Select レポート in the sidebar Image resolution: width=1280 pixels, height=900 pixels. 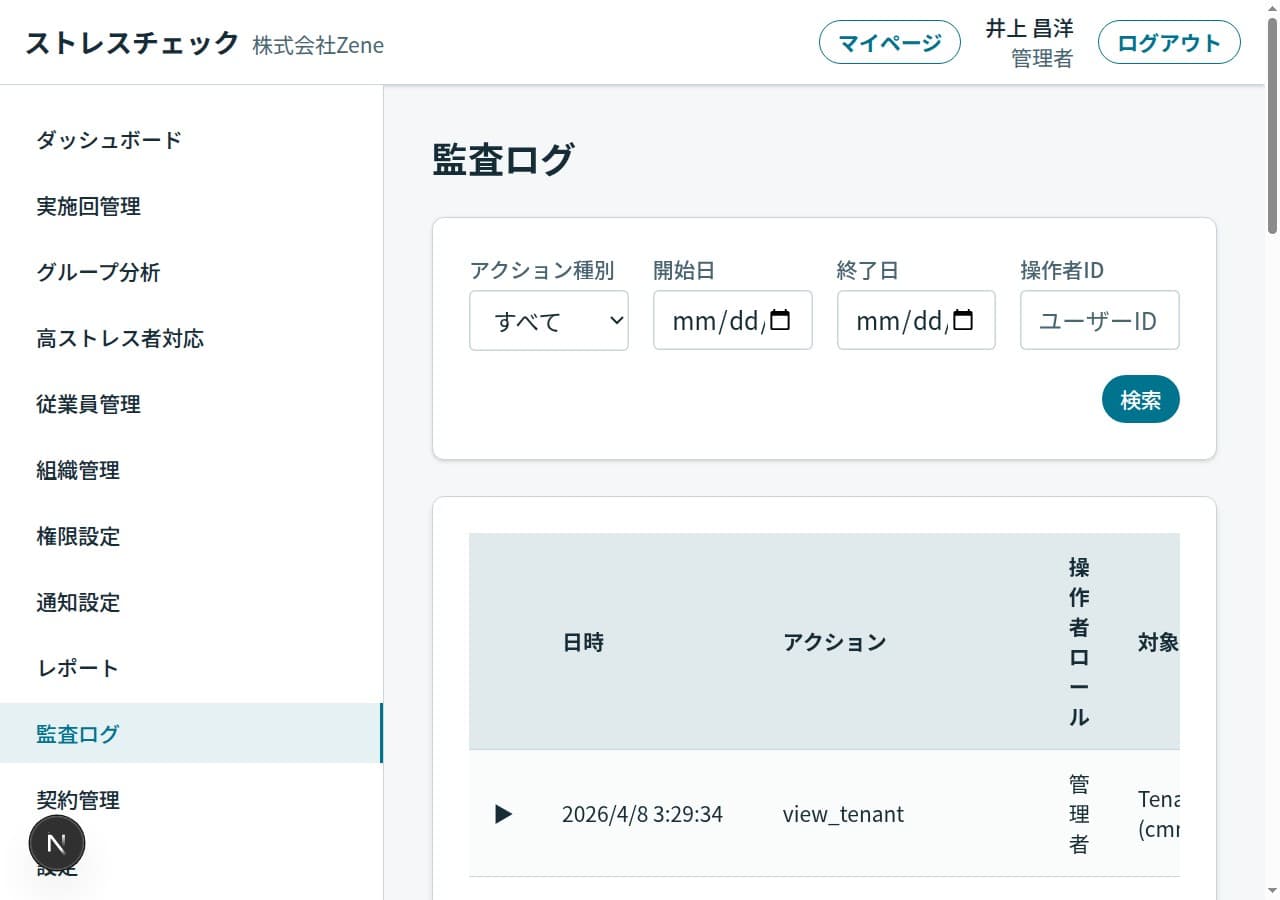[191, 668]
